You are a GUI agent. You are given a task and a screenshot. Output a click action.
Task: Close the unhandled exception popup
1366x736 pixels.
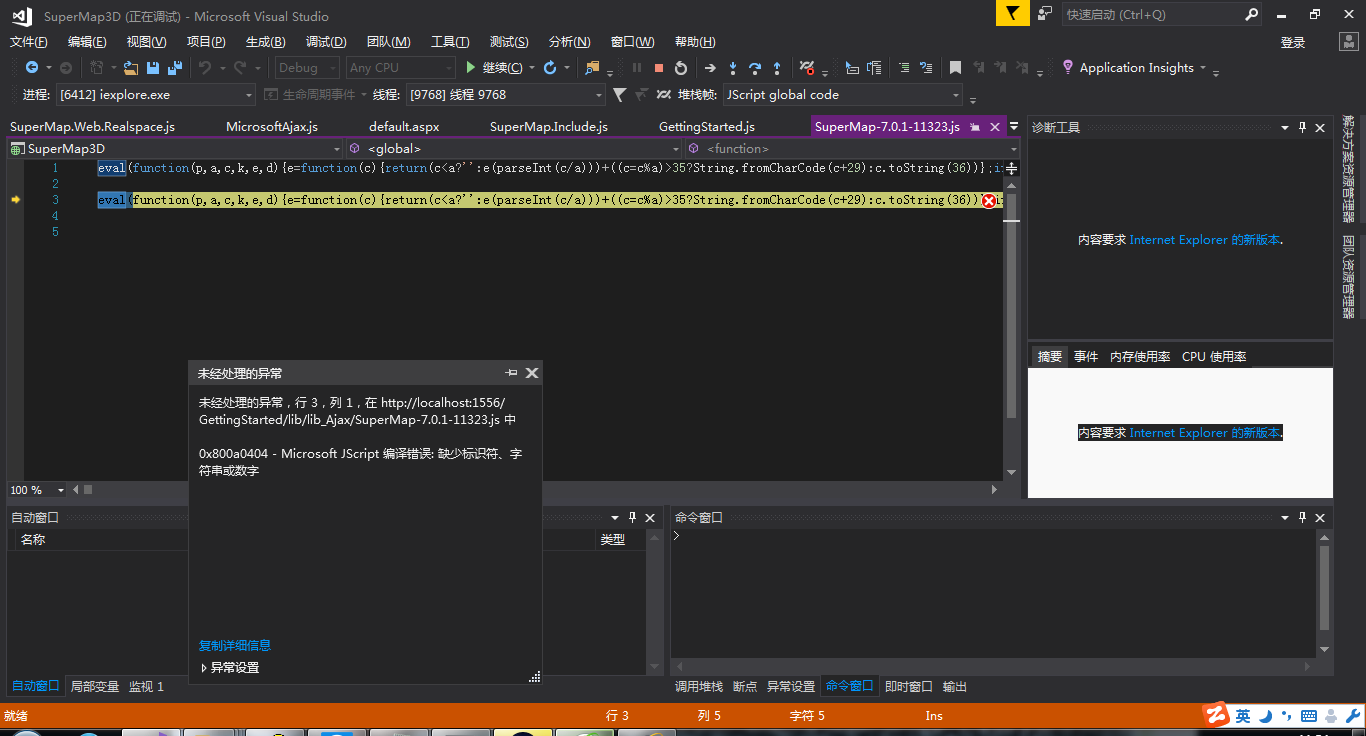coord(532,373)
